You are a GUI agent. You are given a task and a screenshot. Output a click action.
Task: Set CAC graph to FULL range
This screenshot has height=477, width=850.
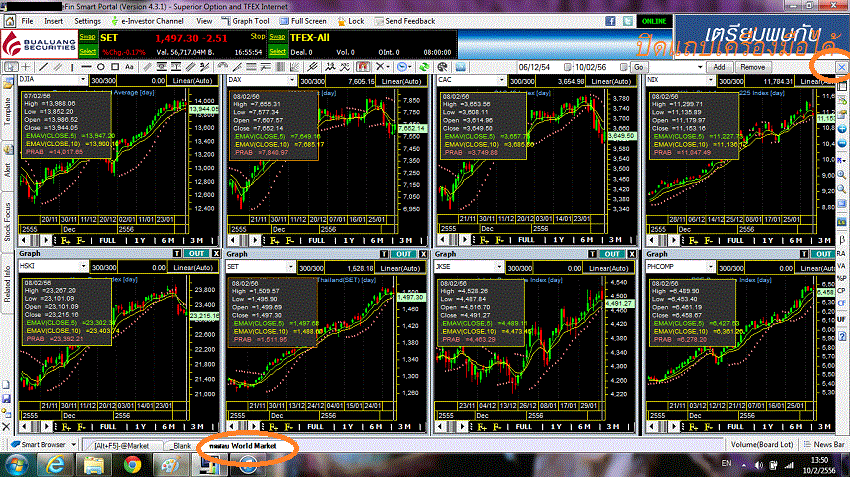[x=526, y=240]
